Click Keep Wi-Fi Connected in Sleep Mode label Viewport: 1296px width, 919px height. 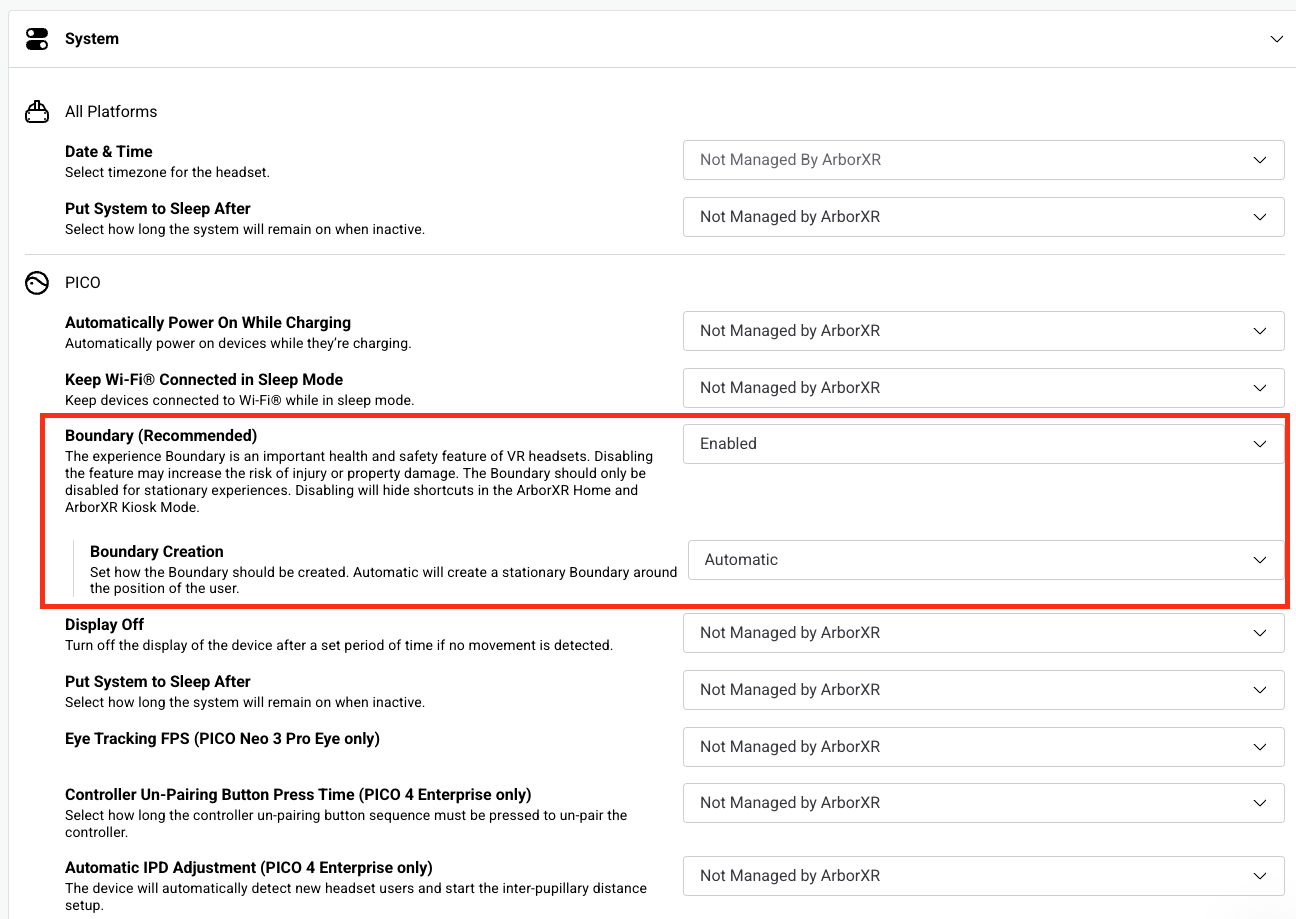[204, 380]
